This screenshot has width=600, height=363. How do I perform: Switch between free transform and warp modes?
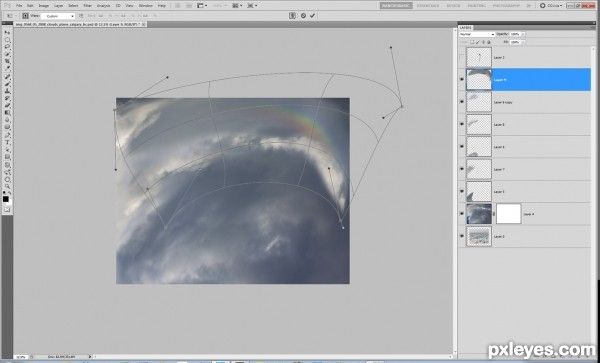293,16
